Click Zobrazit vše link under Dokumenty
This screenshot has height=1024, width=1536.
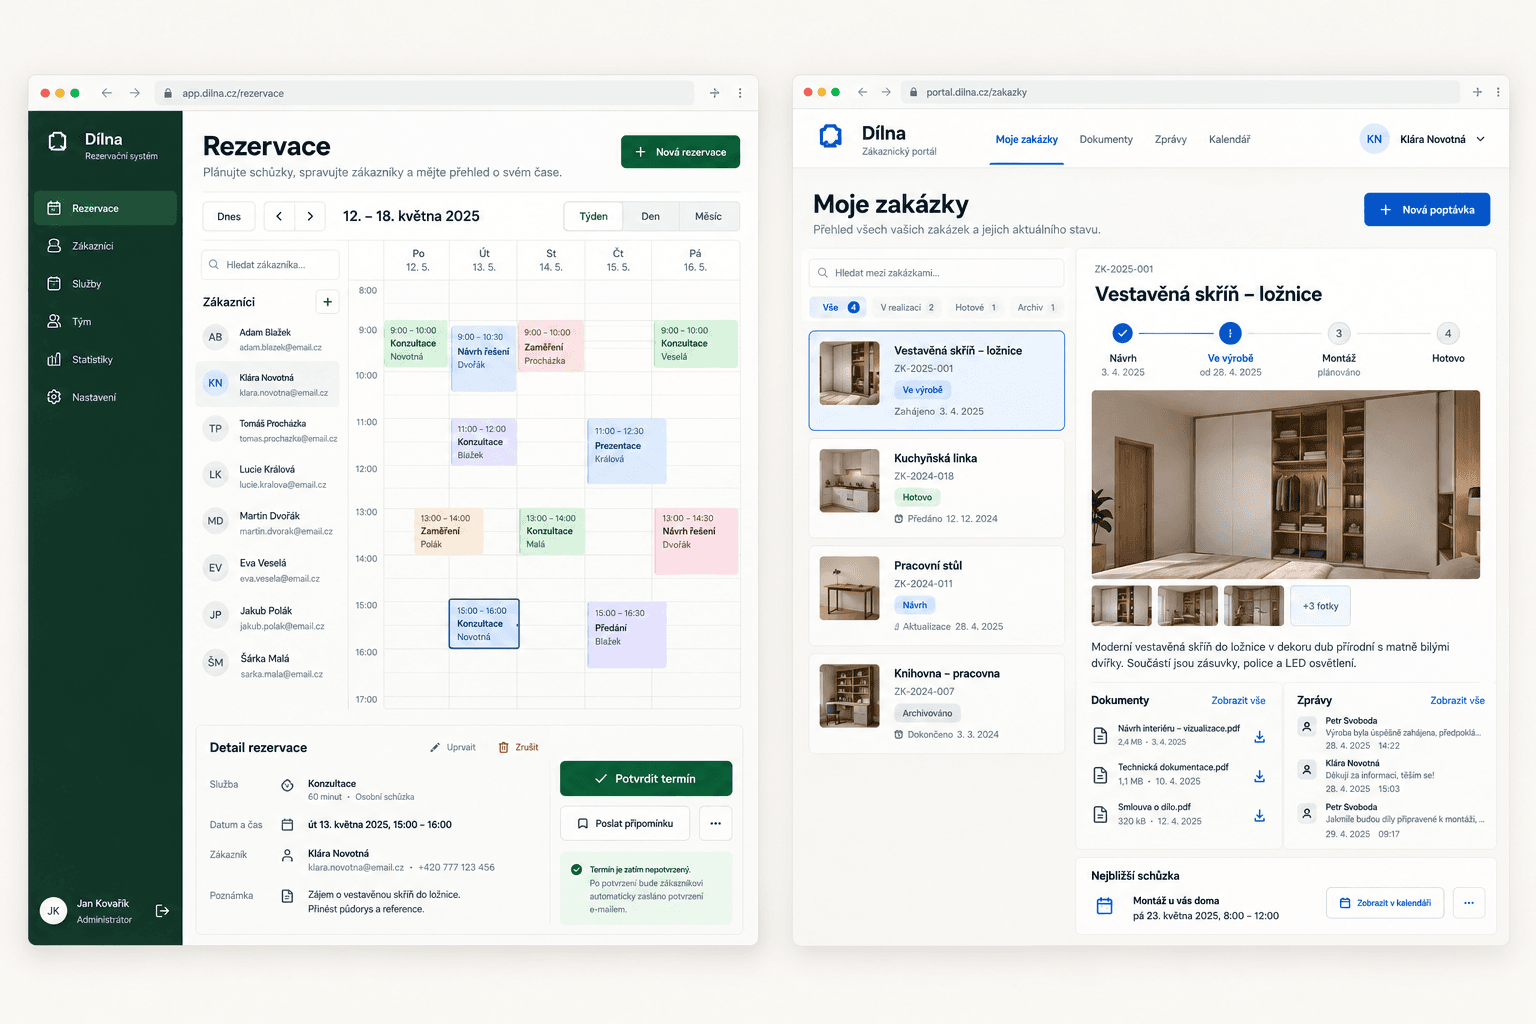click(x=1238, y=701)
